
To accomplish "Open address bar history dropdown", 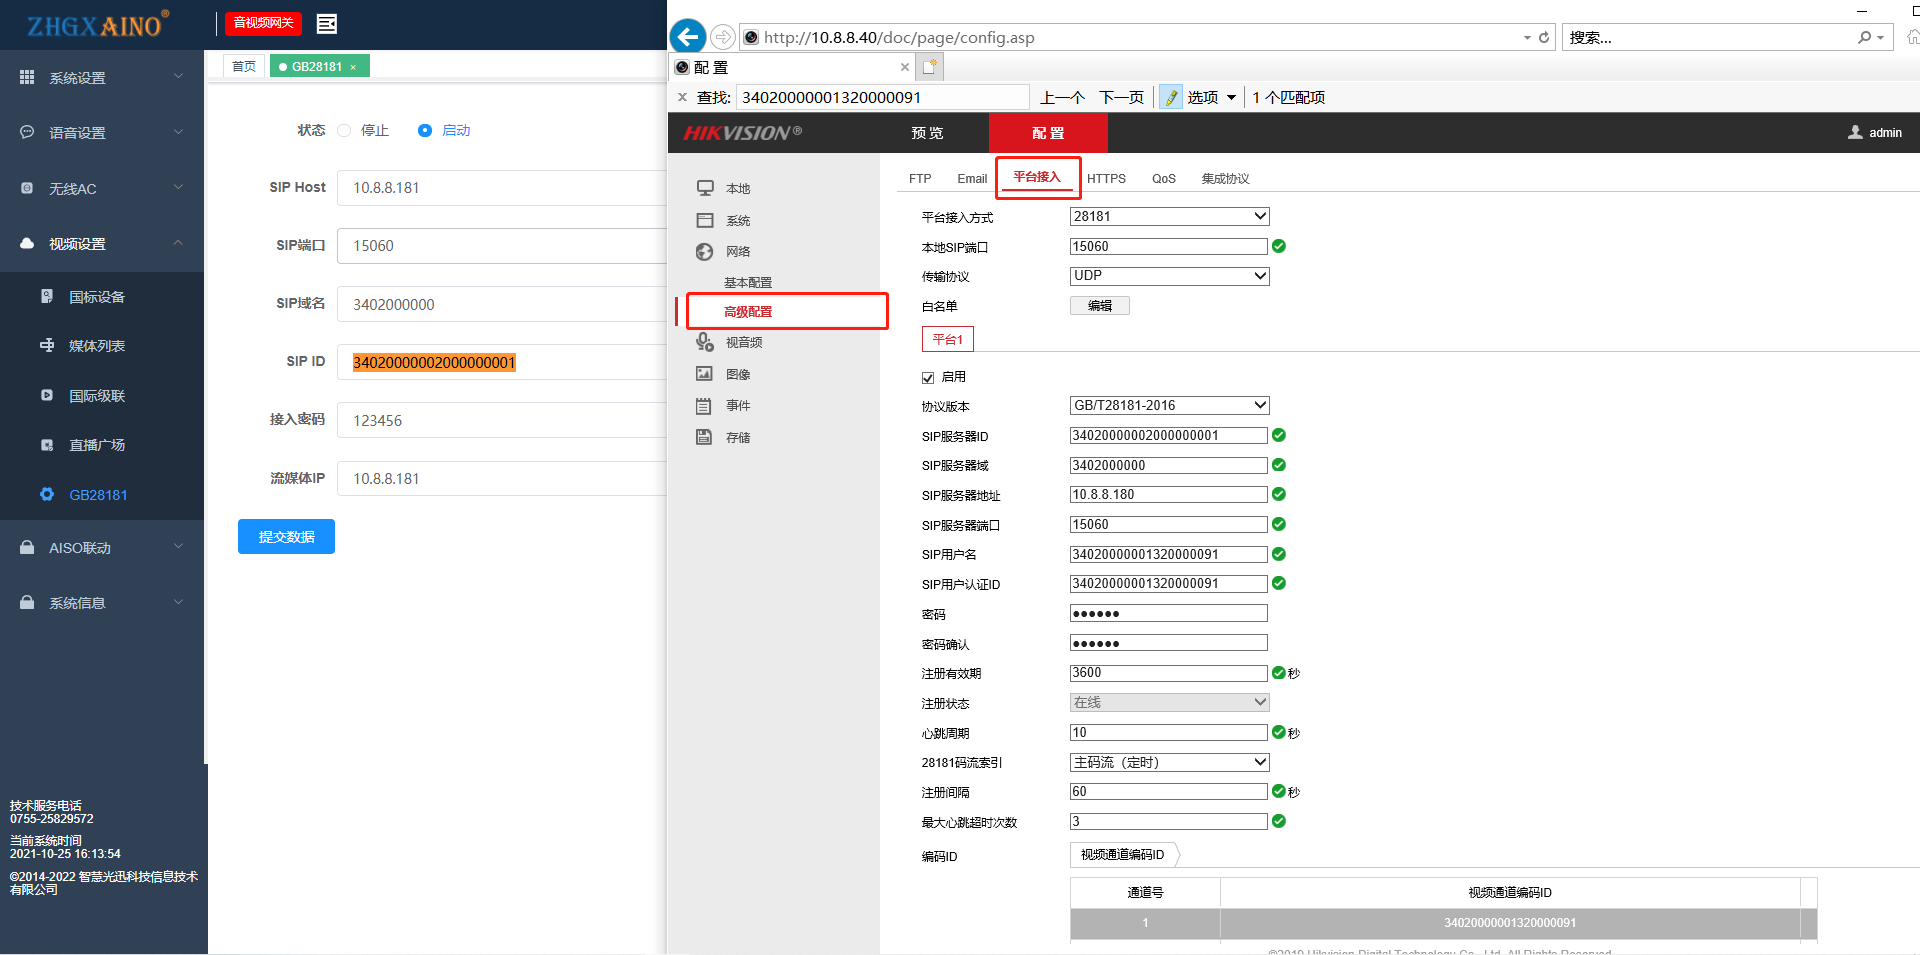I will 1527,37.
